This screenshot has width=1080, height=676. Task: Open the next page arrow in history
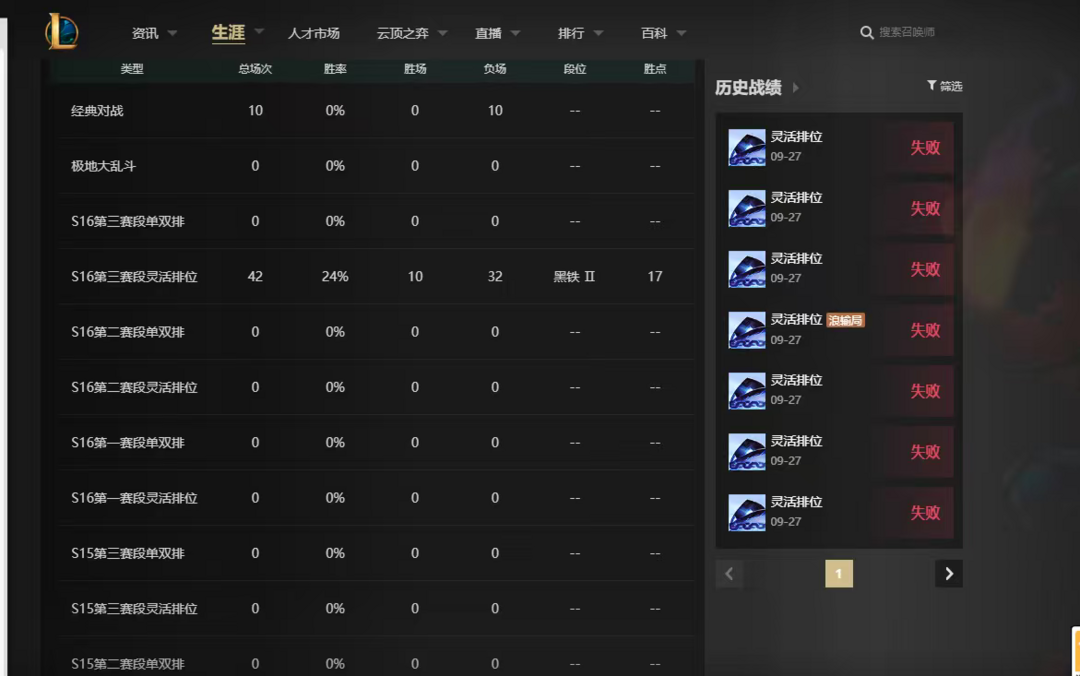(x=948, y=573)
